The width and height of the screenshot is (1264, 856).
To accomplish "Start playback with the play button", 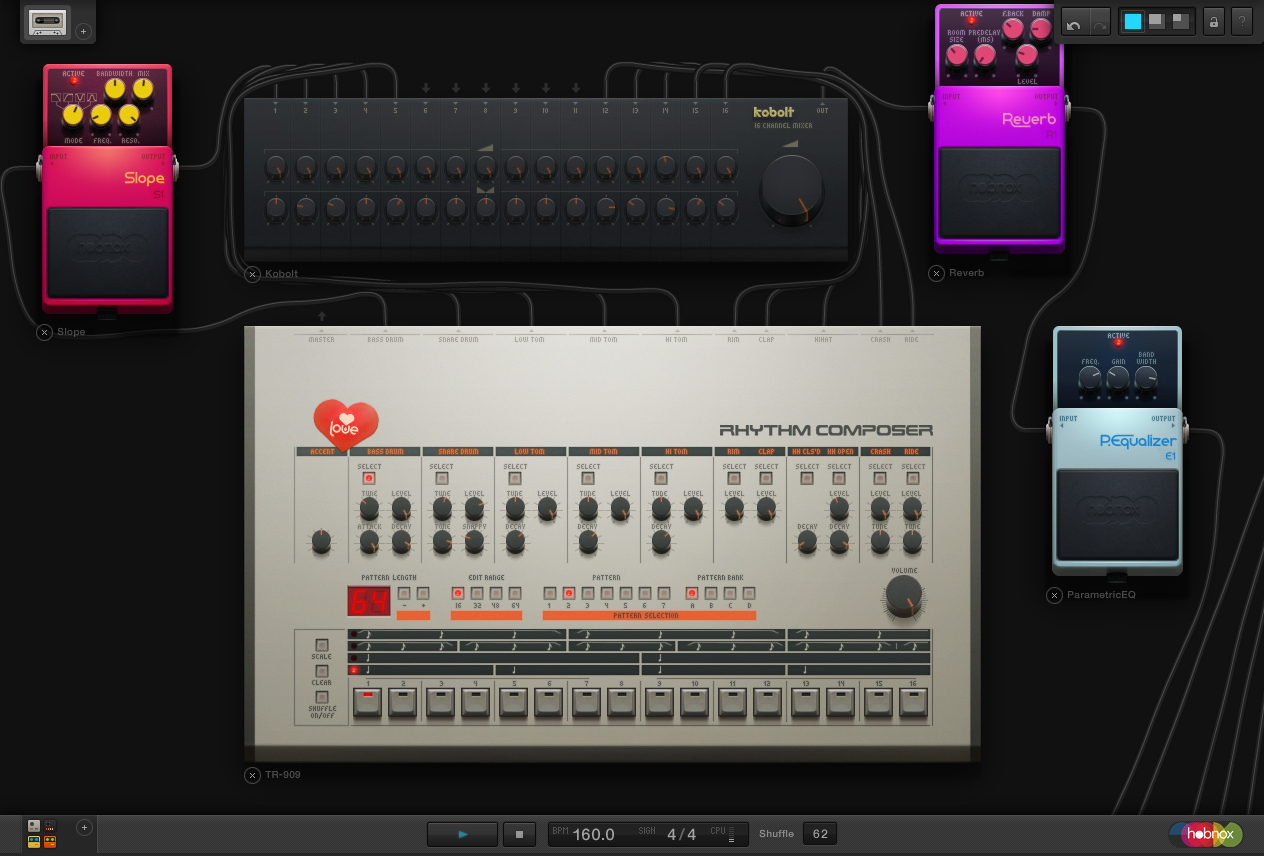I will 462,833.
